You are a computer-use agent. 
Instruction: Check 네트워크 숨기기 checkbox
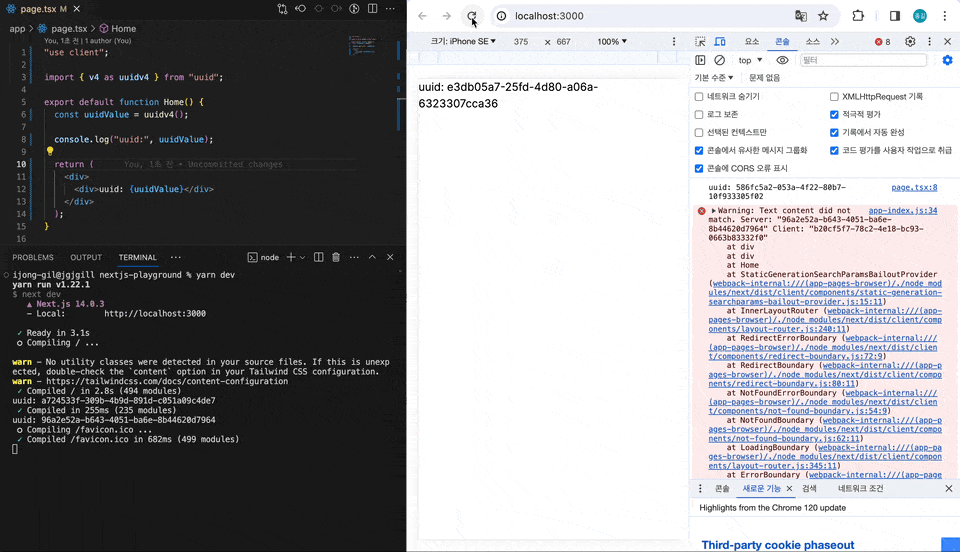coord(699,97)
